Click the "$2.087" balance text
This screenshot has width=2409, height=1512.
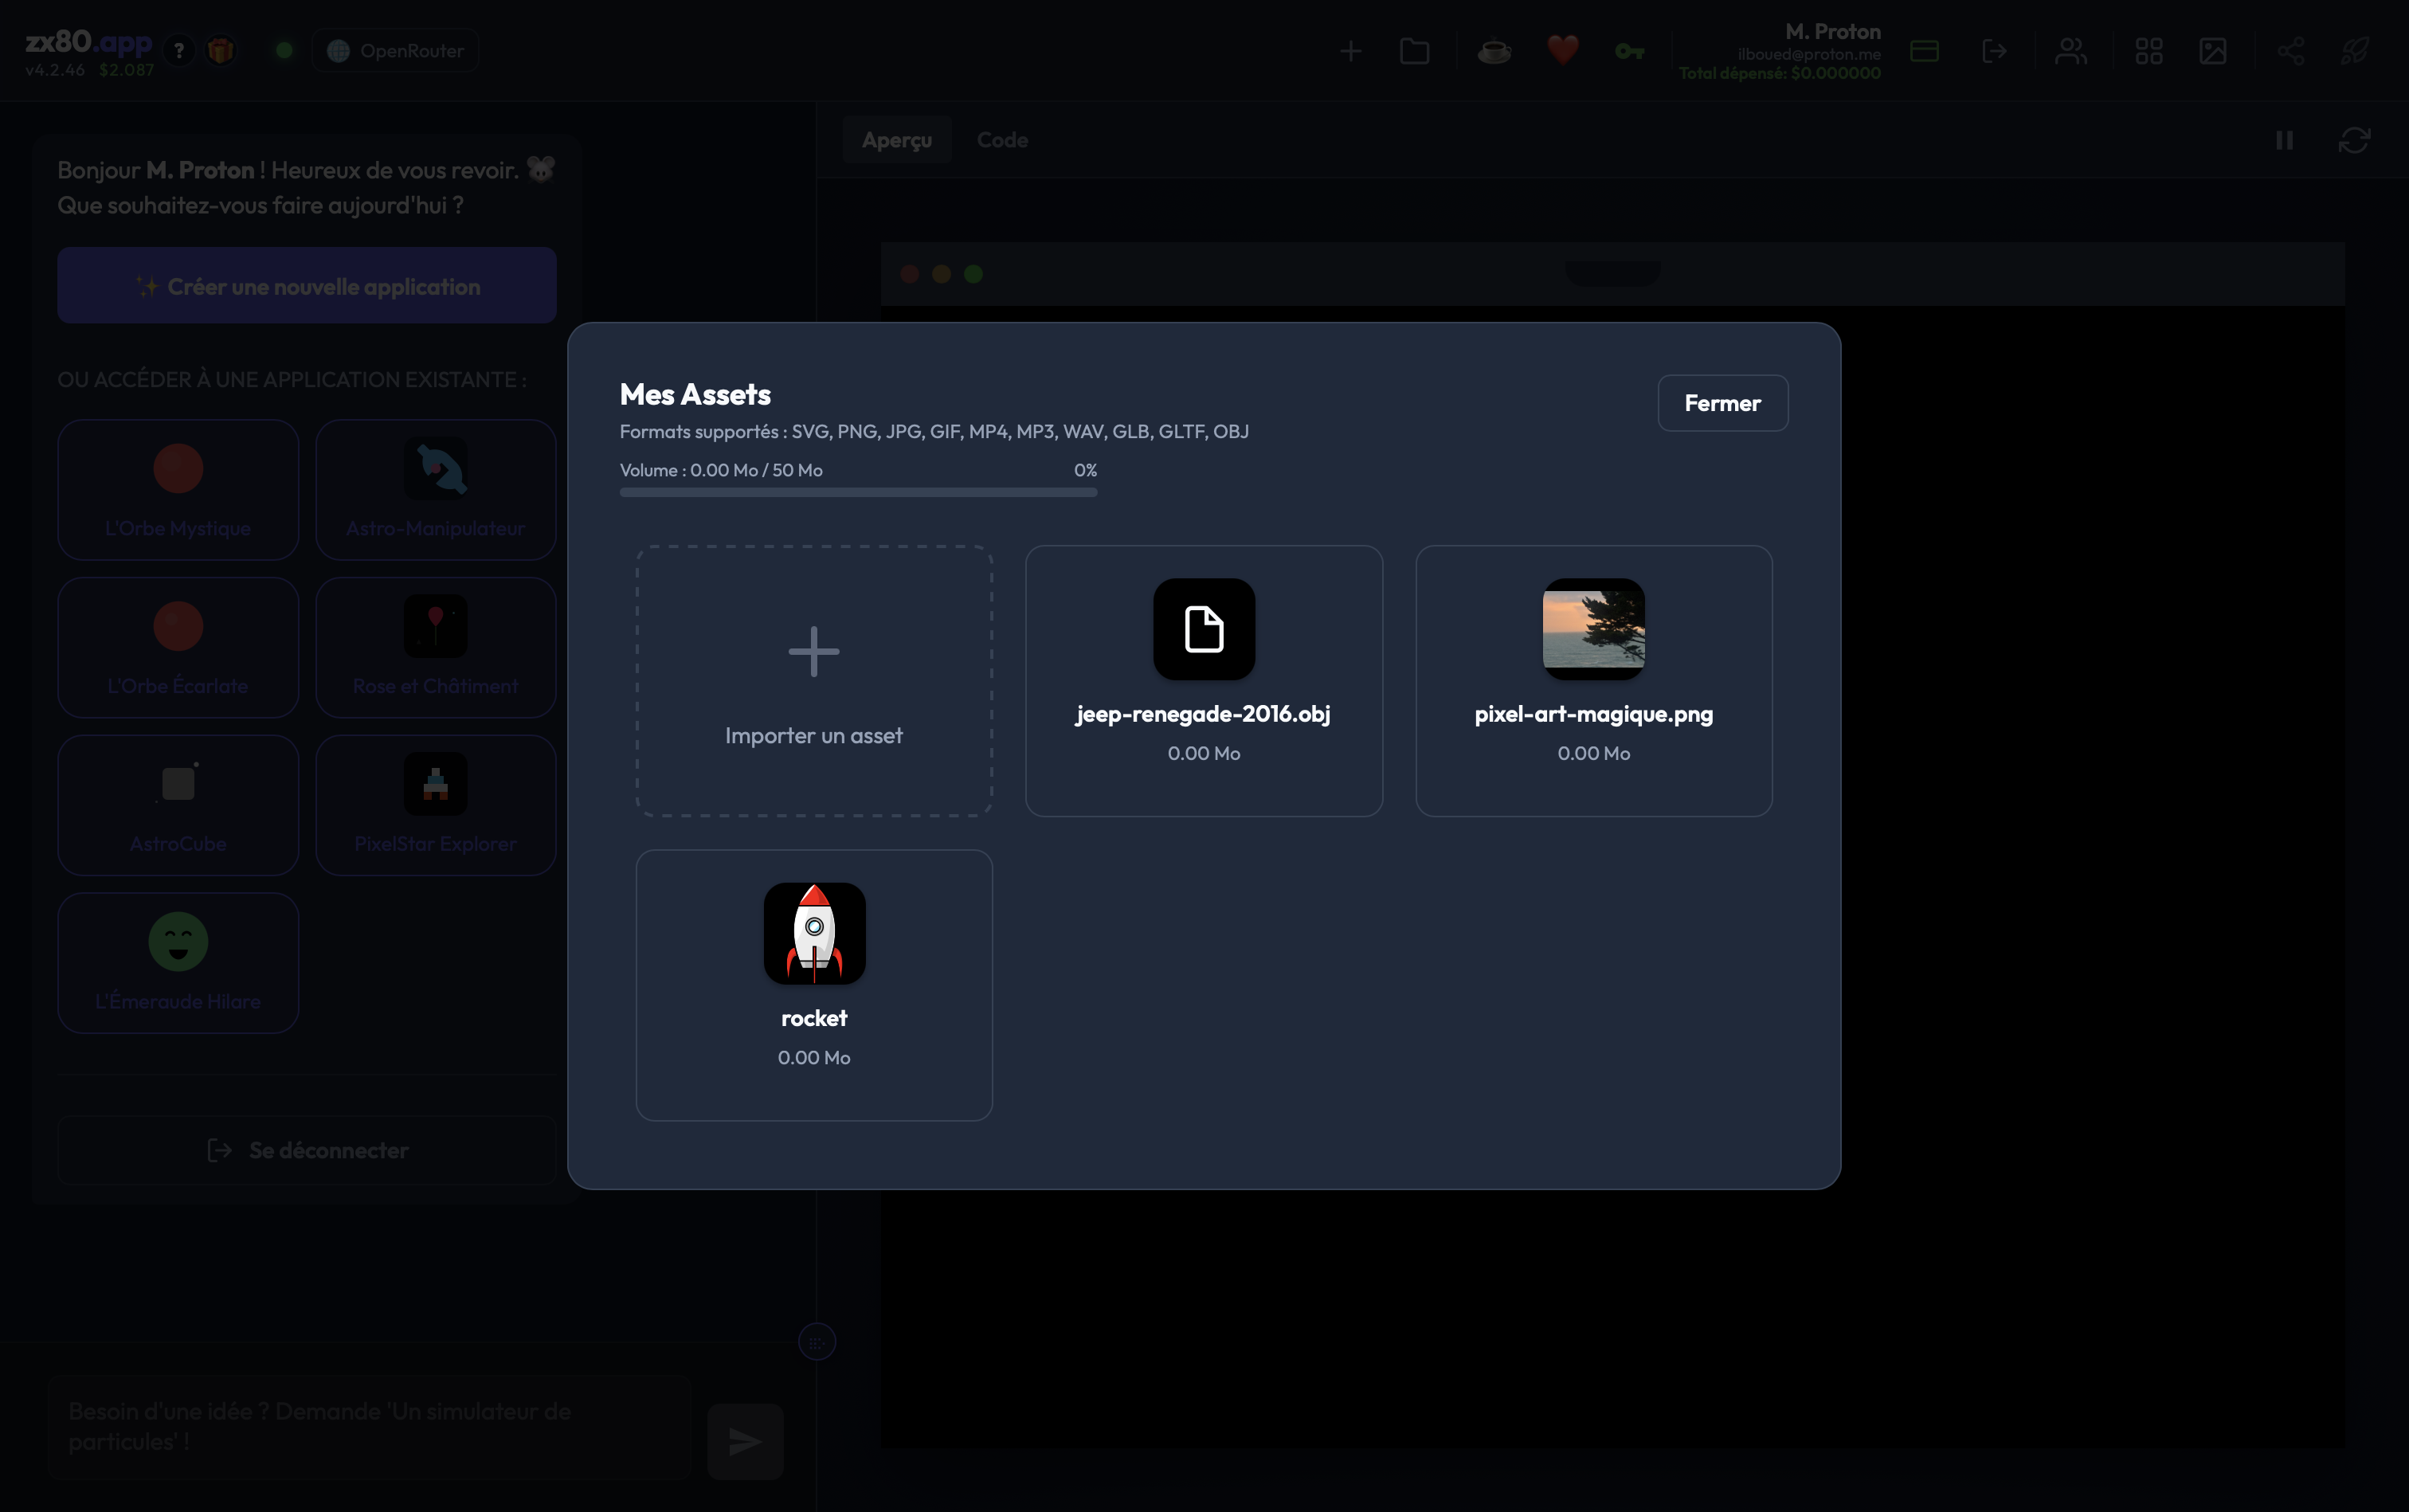(x=127, y=70)
